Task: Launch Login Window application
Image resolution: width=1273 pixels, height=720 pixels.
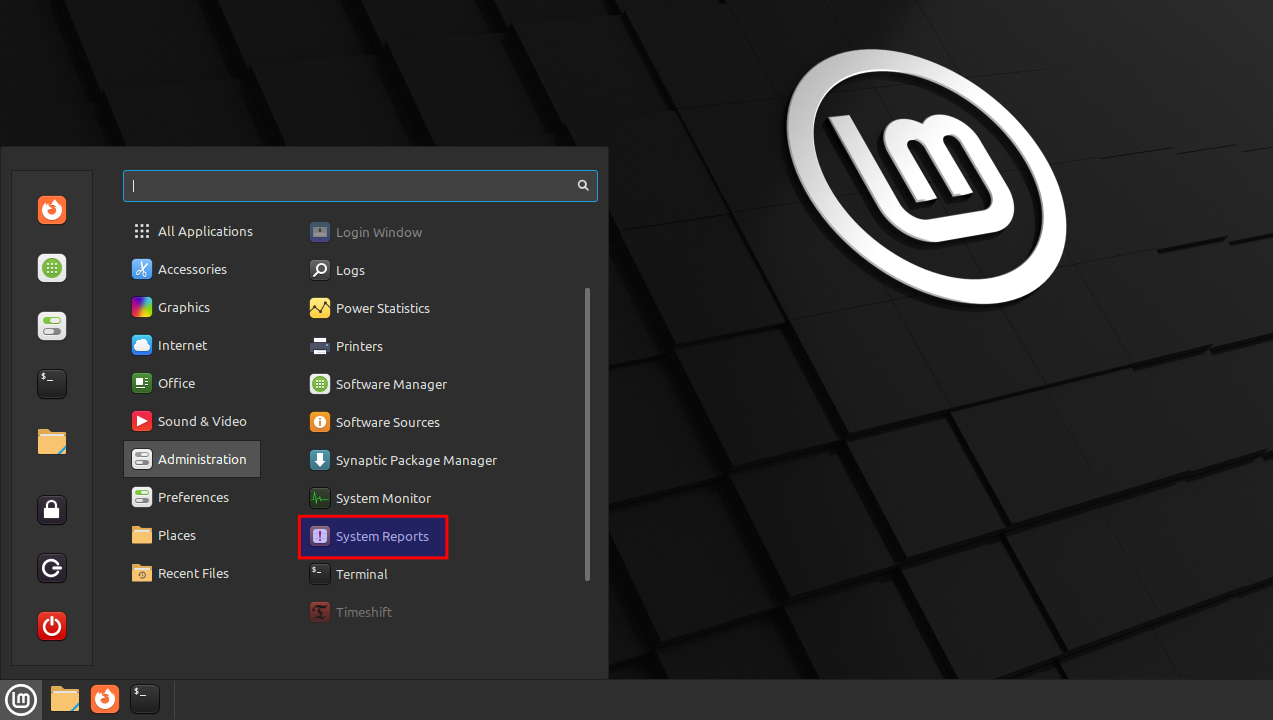Action: pyautogui.click(x=366, y=232)
